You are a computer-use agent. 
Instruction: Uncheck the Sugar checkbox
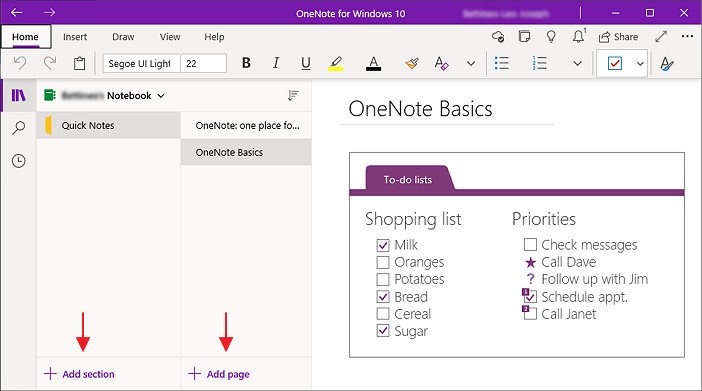pos(383,331)
